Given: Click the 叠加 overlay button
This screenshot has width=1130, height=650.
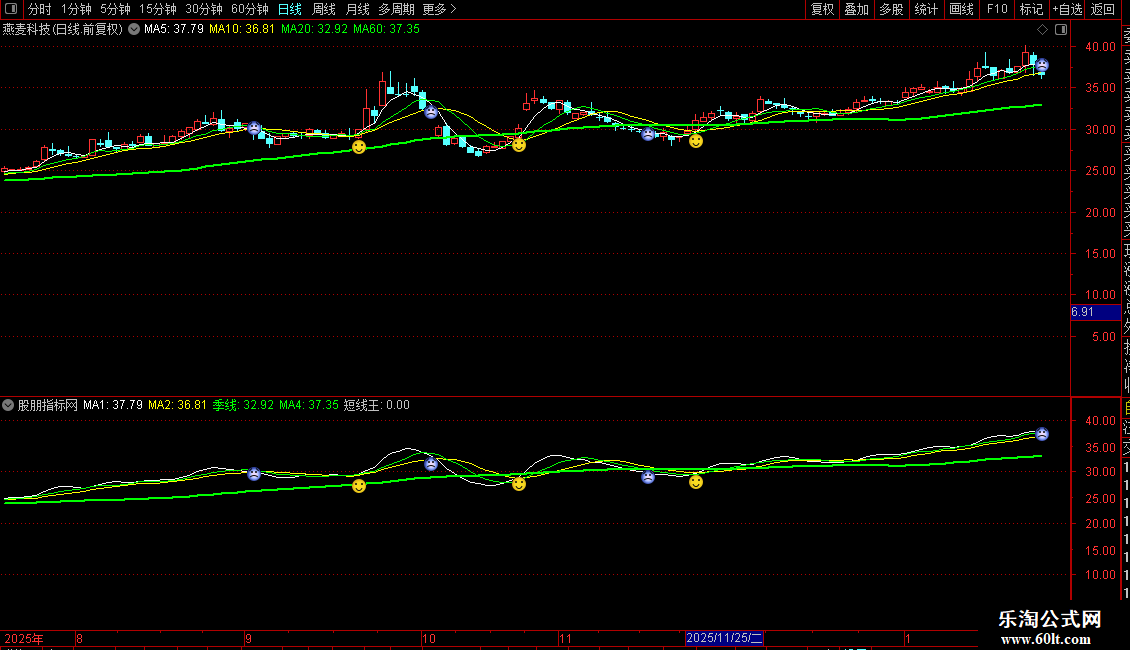Looking at the screenshot, I should pos(856,9).
